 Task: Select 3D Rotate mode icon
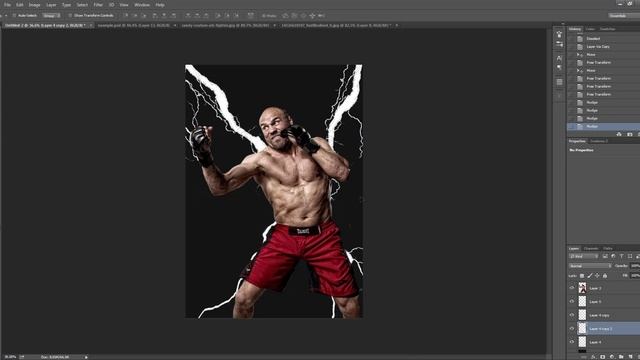click(x=285, y=16)
